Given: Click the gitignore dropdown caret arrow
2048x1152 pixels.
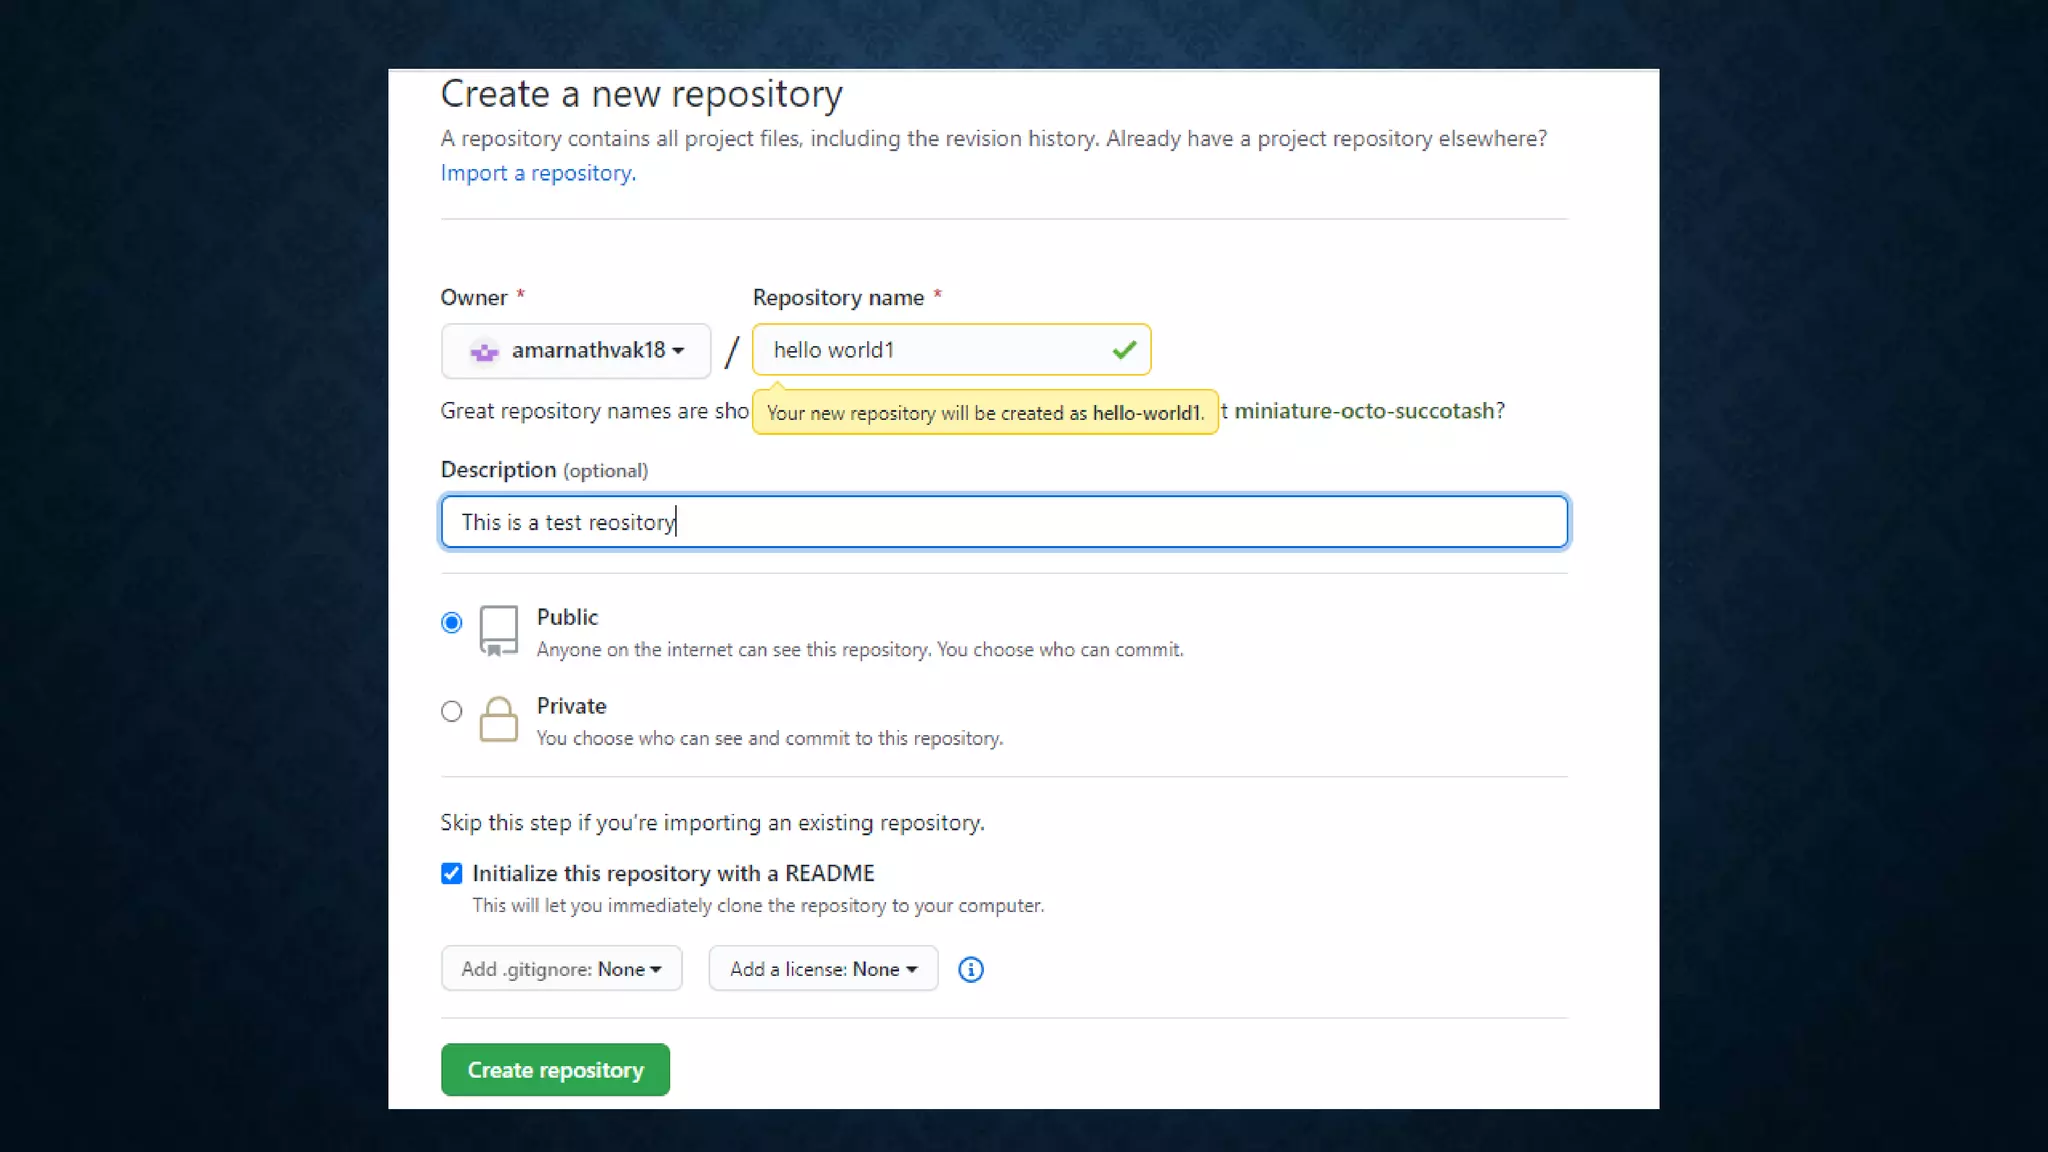Looking at the screenshot, I should 656,969.
